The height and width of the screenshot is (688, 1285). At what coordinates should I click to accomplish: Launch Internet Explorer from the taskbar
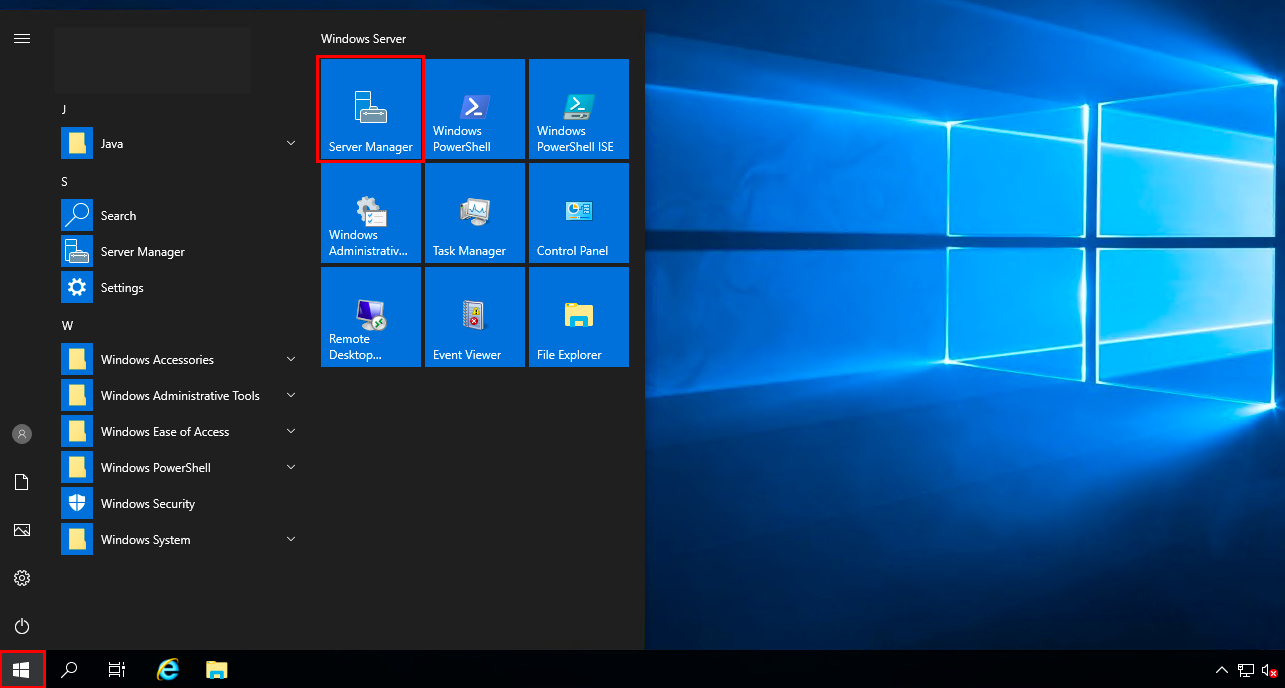168,670
